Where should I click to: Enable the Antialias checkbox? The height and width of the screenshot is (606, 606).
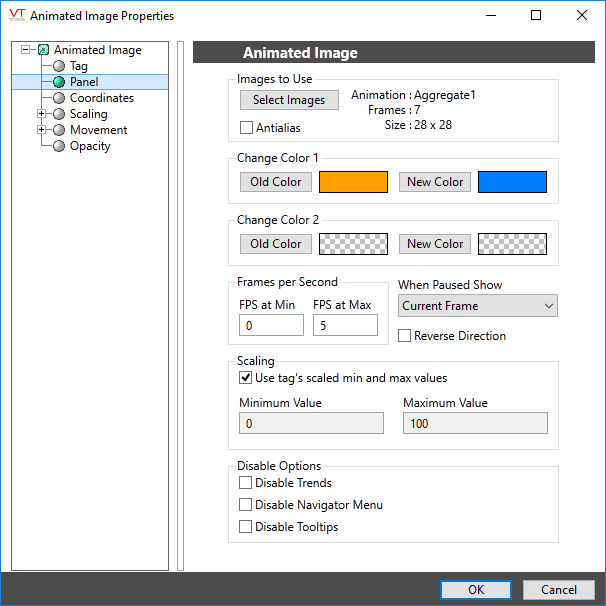point(247,128)
